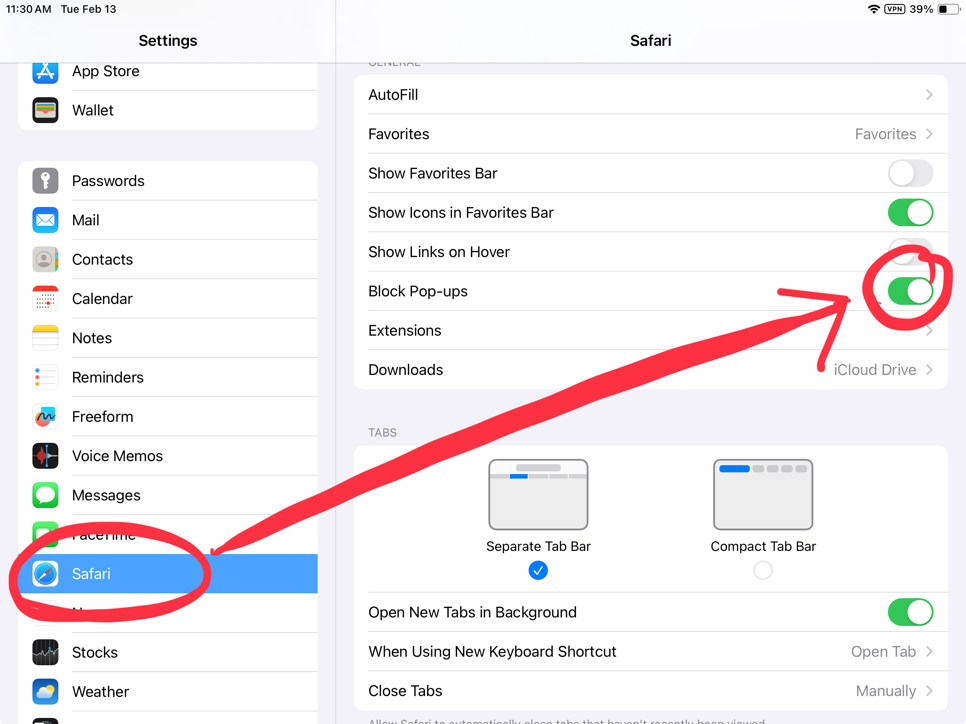Tap the Messages bubble icon
Image resolution: width=966 pixels, height=724 pixels.
pyautogui.click(x=45, y=495)
